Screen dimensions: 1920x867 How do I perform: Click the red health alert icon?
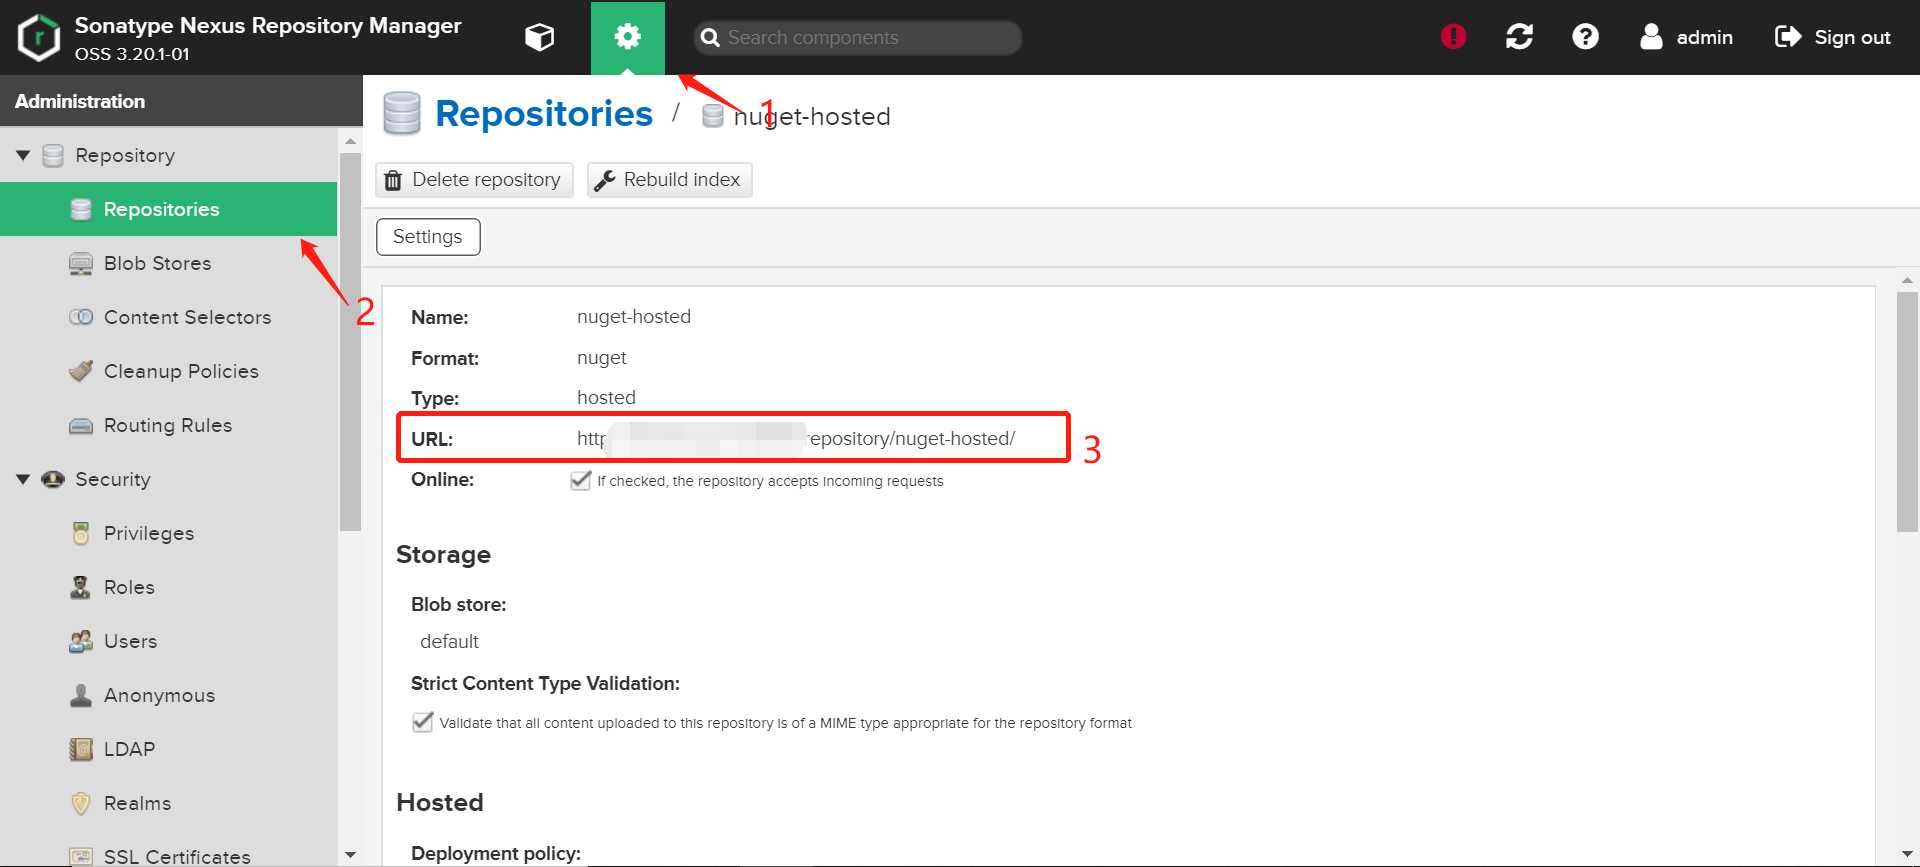(x=1453, y=37)
